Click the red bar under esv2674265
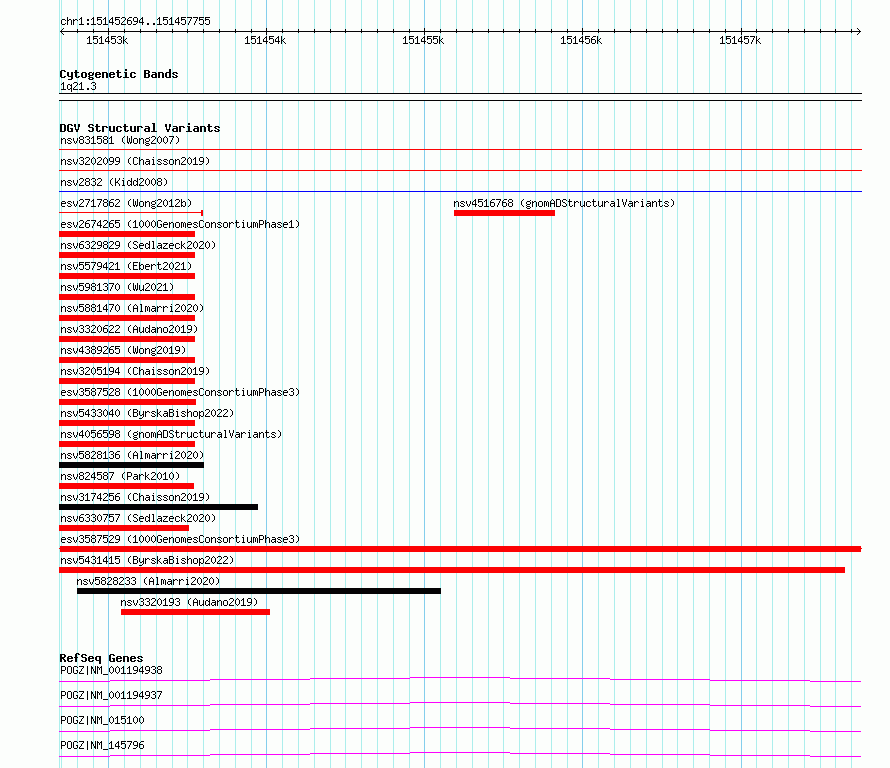This screenshot has width=890, height=768. point(127,234)
